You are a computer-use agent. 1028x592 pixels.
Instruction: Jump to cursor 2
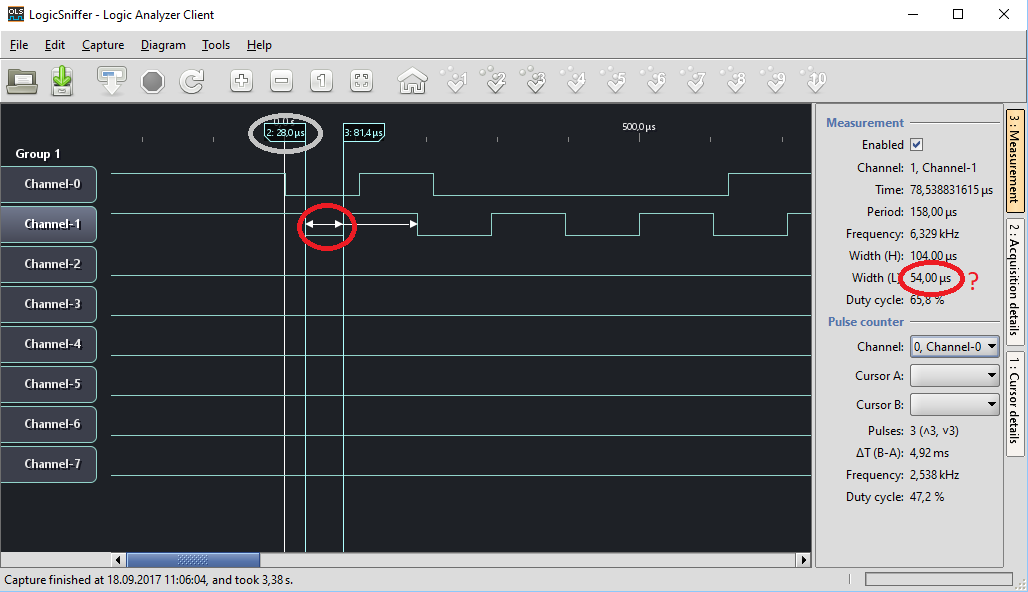[x=495, y=80]
